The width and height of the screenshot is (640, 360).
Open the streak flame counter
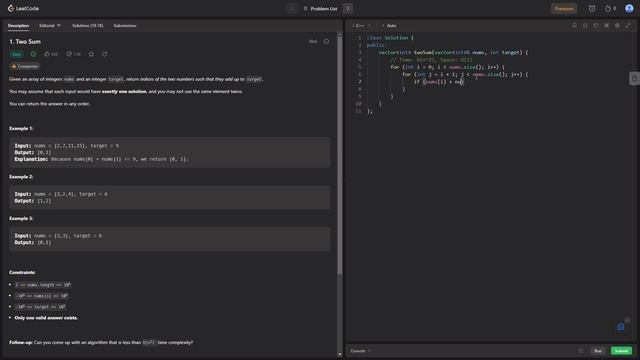click(610, 9)
